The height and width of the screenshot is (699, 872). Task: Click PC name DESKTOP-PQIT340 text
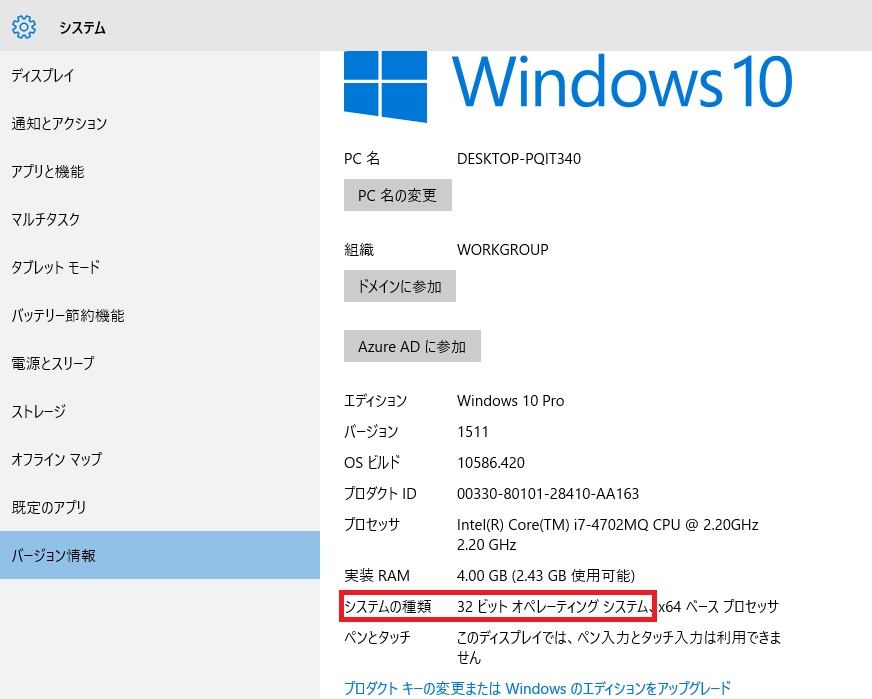pyautogui.click(x=519, y=158)
